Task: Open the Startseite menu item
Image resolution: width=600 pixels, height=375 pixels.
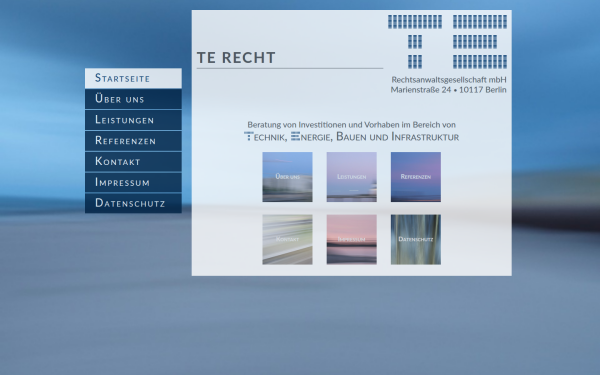Action: click(133, 78)
